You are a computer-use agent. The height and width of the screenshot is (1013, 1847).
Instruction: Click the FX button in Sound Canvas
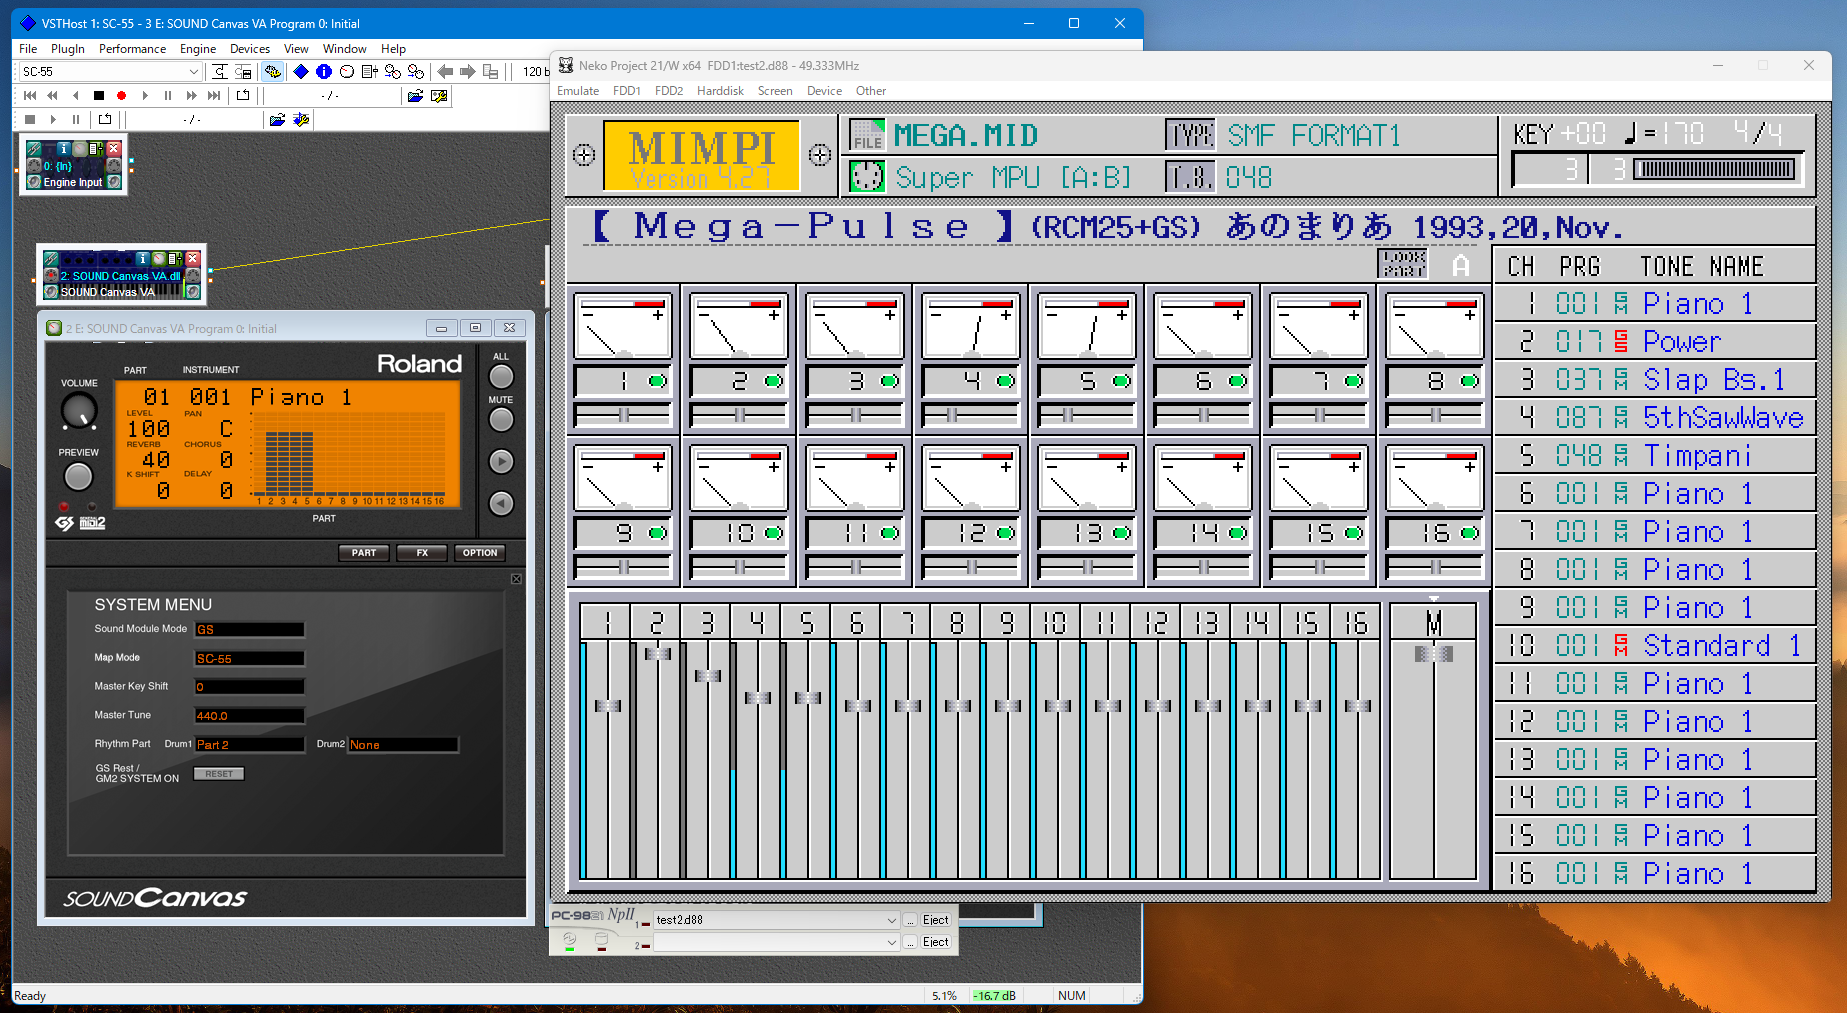coord(422,552)
